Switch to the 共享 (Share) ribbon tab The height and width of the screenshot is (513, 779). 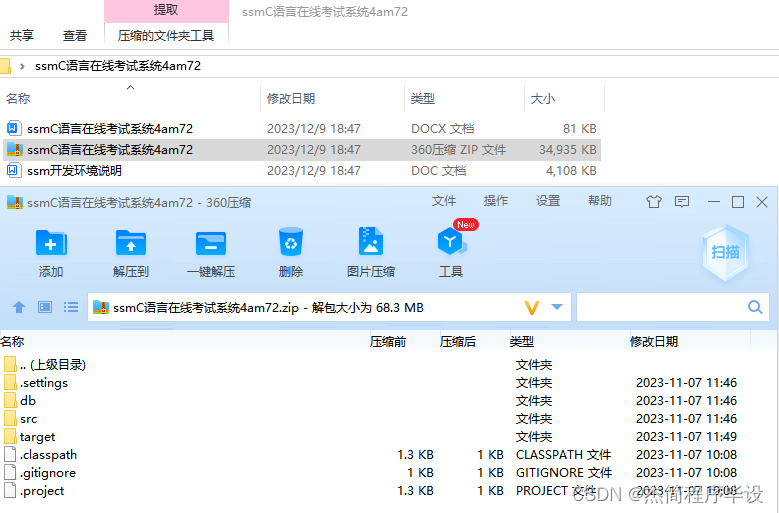tap(22, 35)
